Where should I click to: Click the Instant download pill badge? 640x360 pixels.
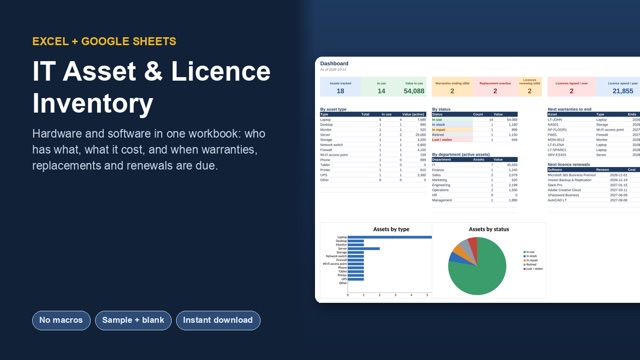(x=218, y=320)
